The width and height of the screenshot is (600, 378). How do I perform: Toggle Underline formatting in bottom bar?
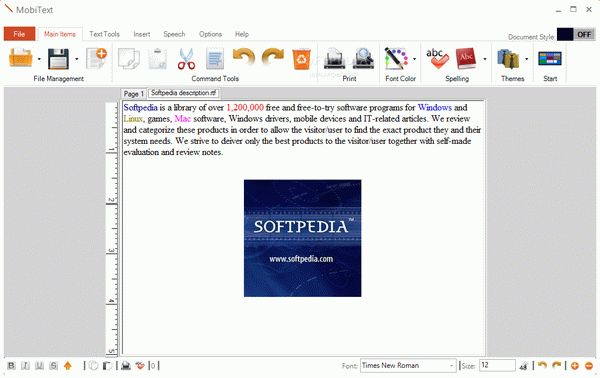tap(39, 366)
